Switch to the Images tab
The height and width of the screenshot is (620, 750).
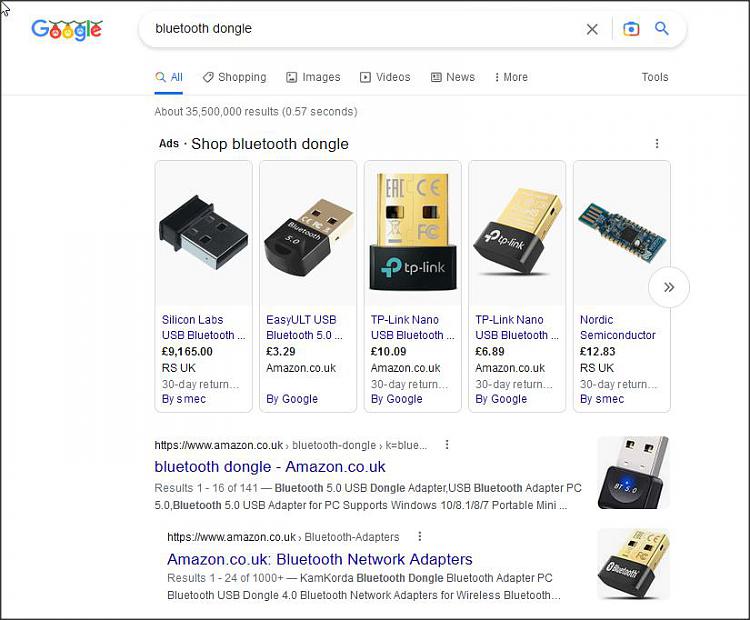point(313,77)
